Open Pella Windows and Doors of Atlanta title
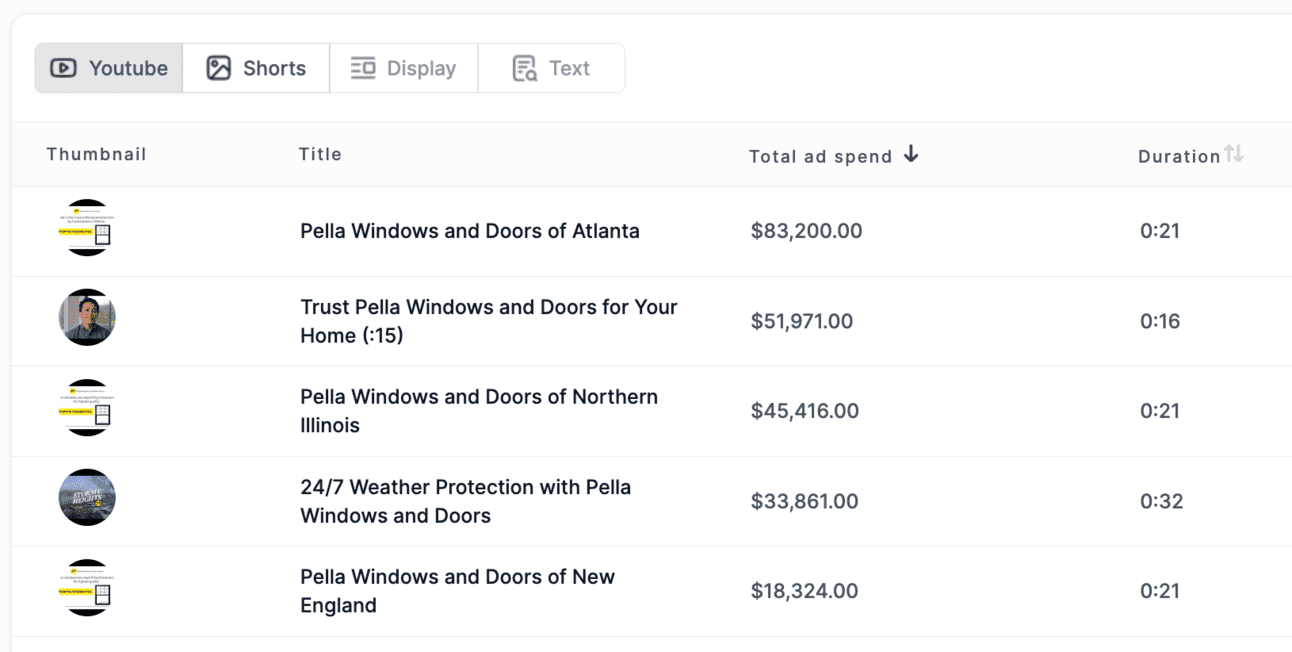 pyautogui.click(x=469, y=231)
